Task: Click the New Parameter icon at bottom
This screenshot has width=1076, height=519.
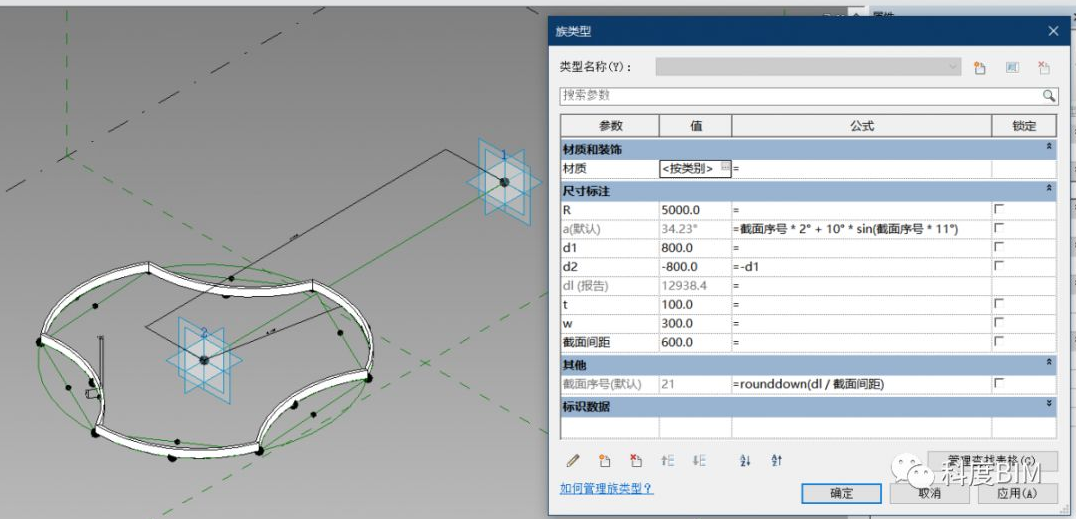Action: tap(605, 461)
